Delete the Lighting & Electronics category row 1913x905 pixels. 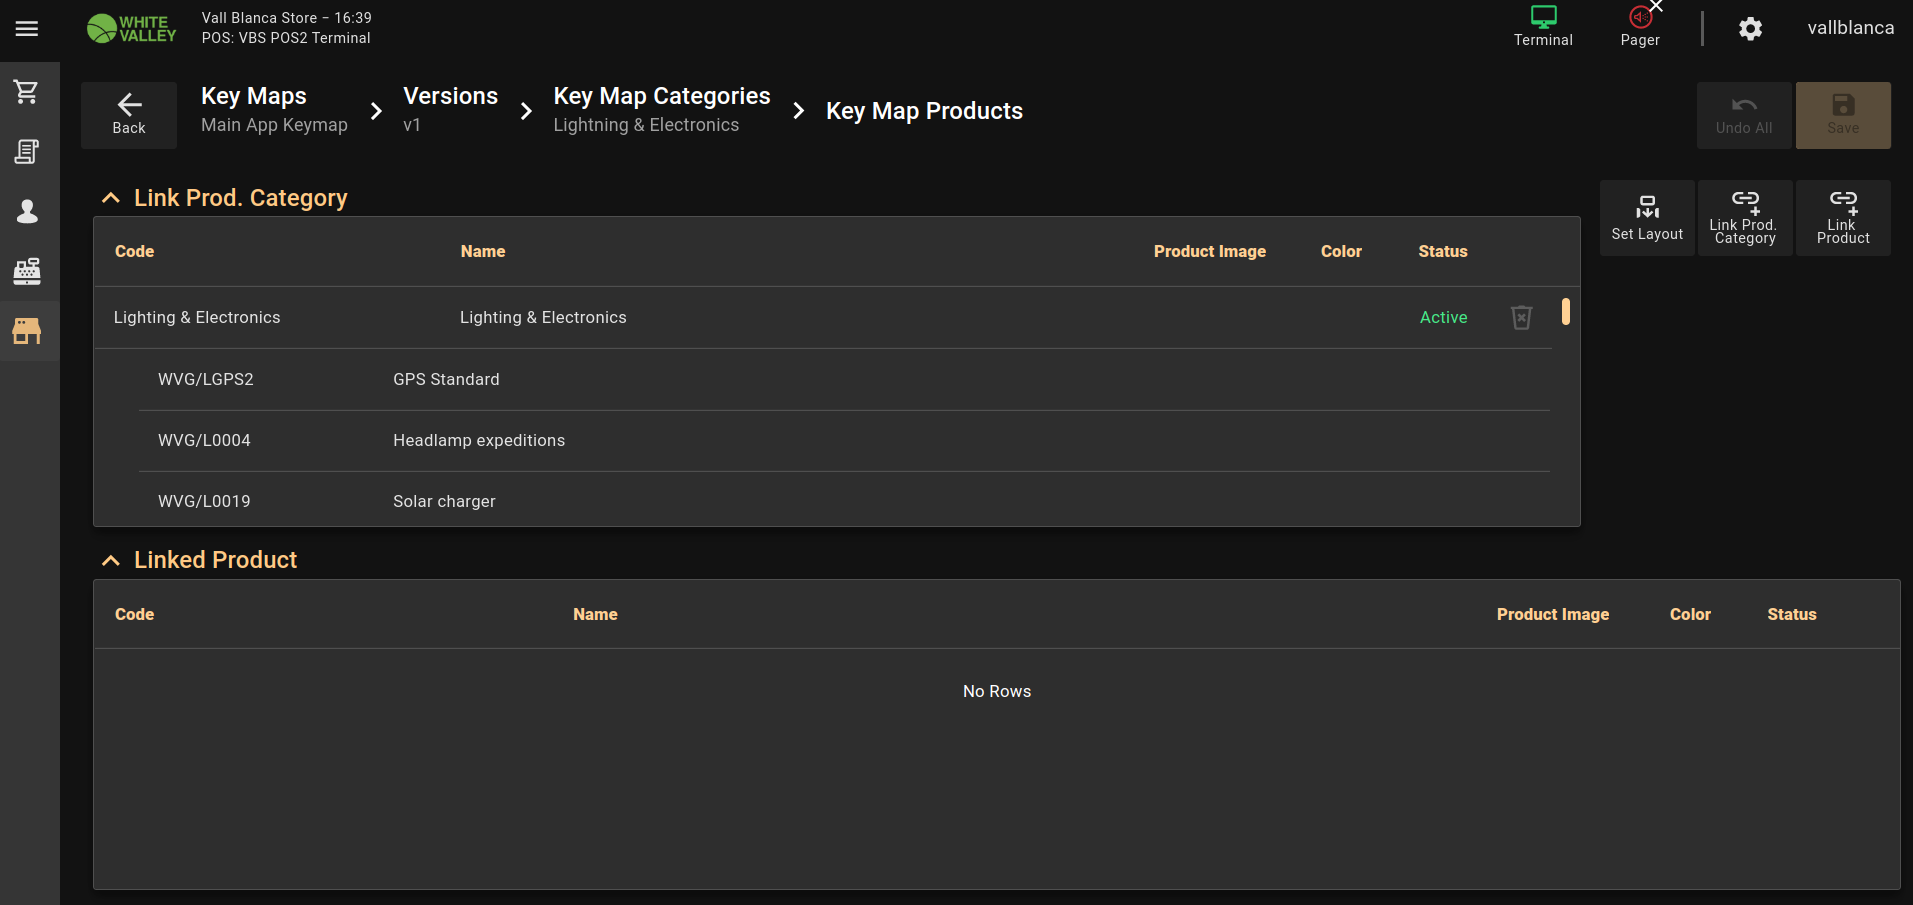click(1521, 318)
